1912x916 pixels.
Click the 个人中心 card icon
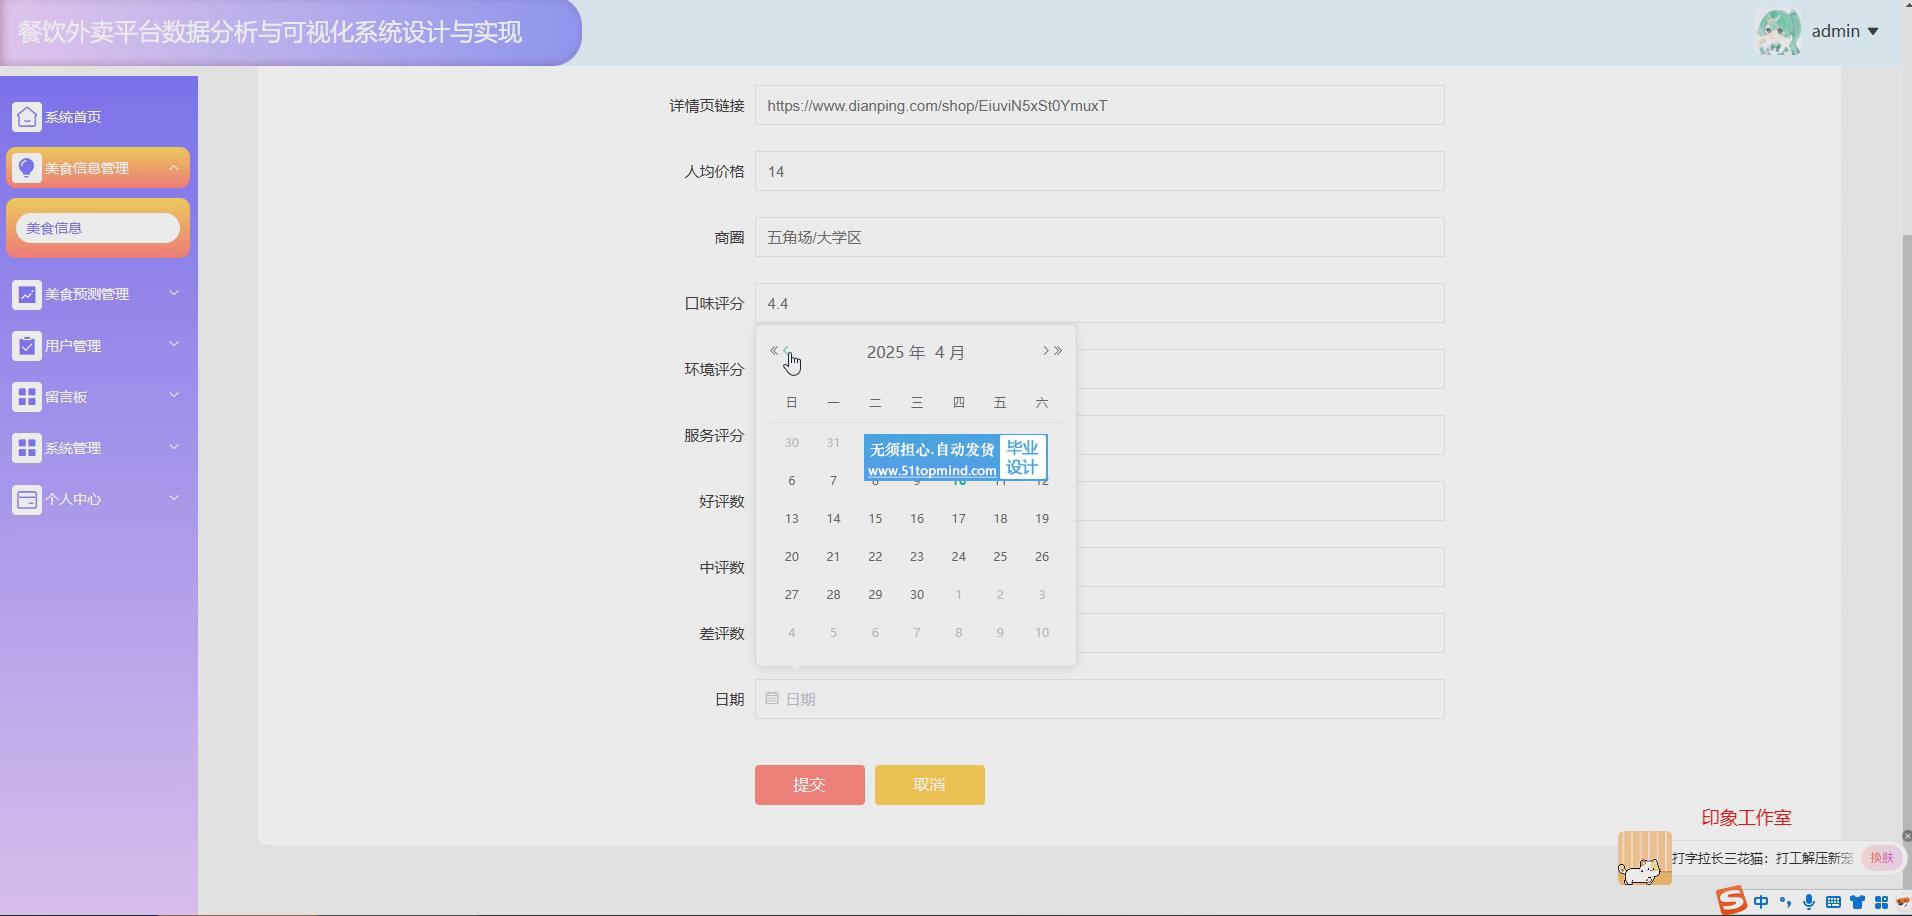(27, 499)
